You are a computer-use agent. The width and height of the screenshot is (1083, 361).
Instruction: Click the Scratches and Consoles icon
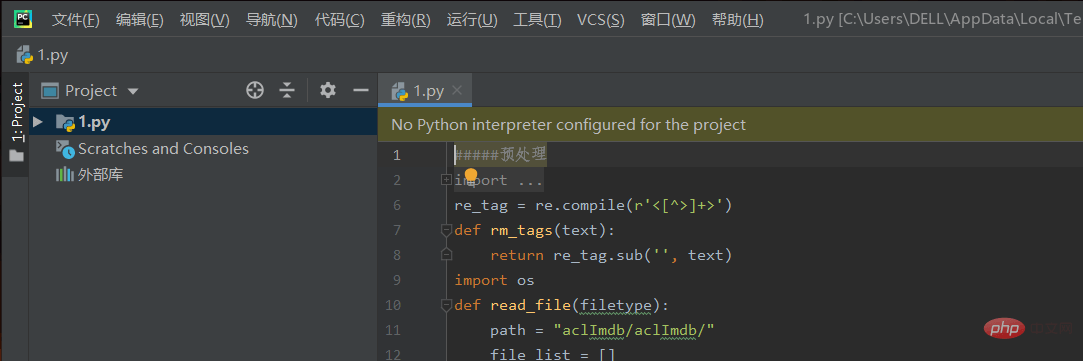[65, 148]
